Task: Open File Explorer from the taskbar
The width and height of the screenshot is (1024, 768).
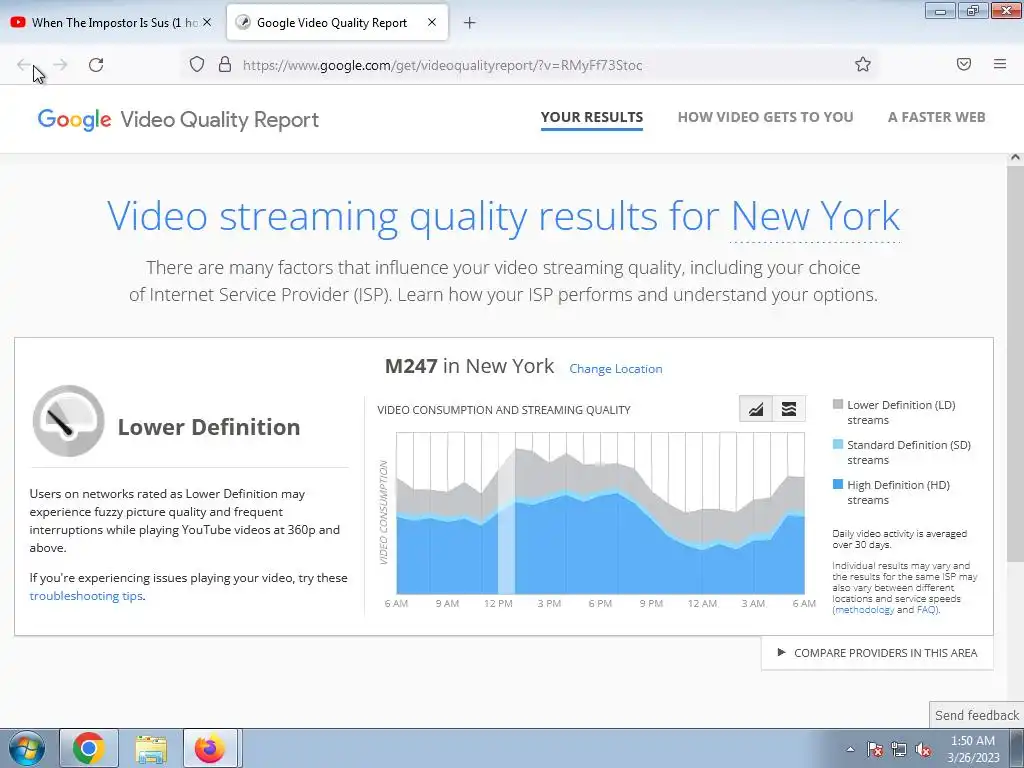Action: point(151,748)
